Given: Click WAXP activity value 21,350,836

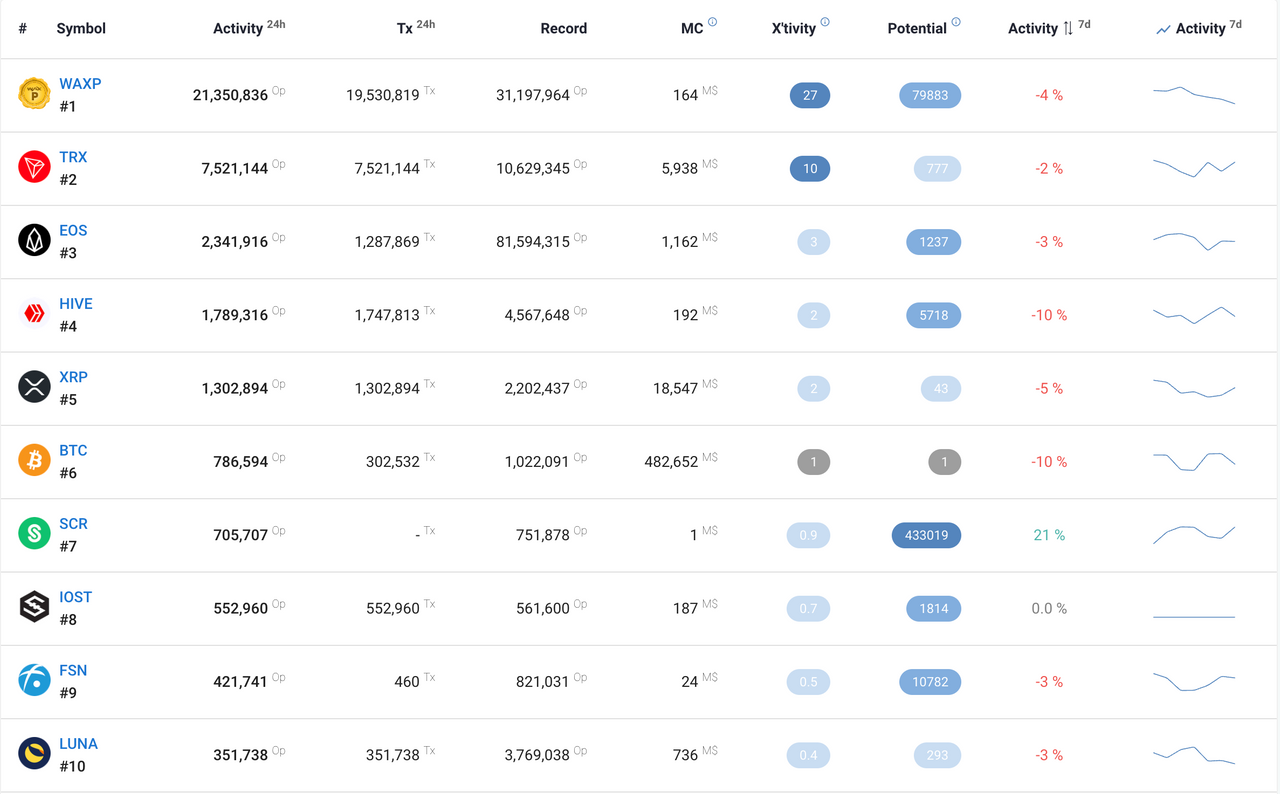Looking at the screenshot, I should click(x=230, y=95).
